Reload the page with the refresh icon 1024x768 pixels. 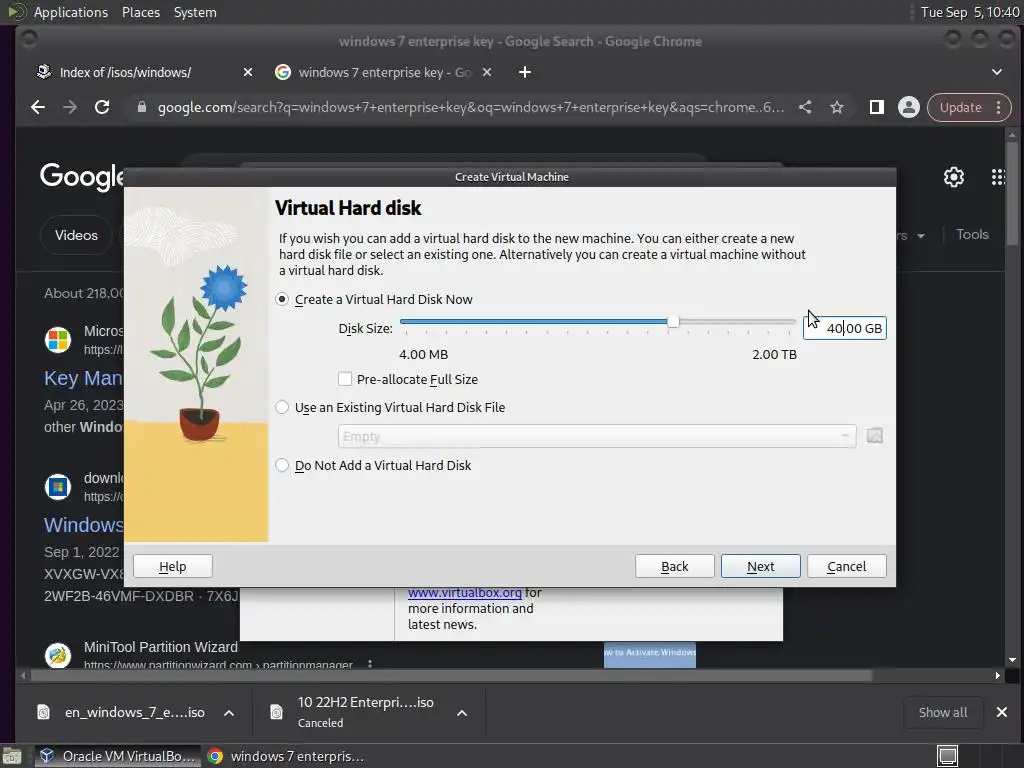point(102,107)
